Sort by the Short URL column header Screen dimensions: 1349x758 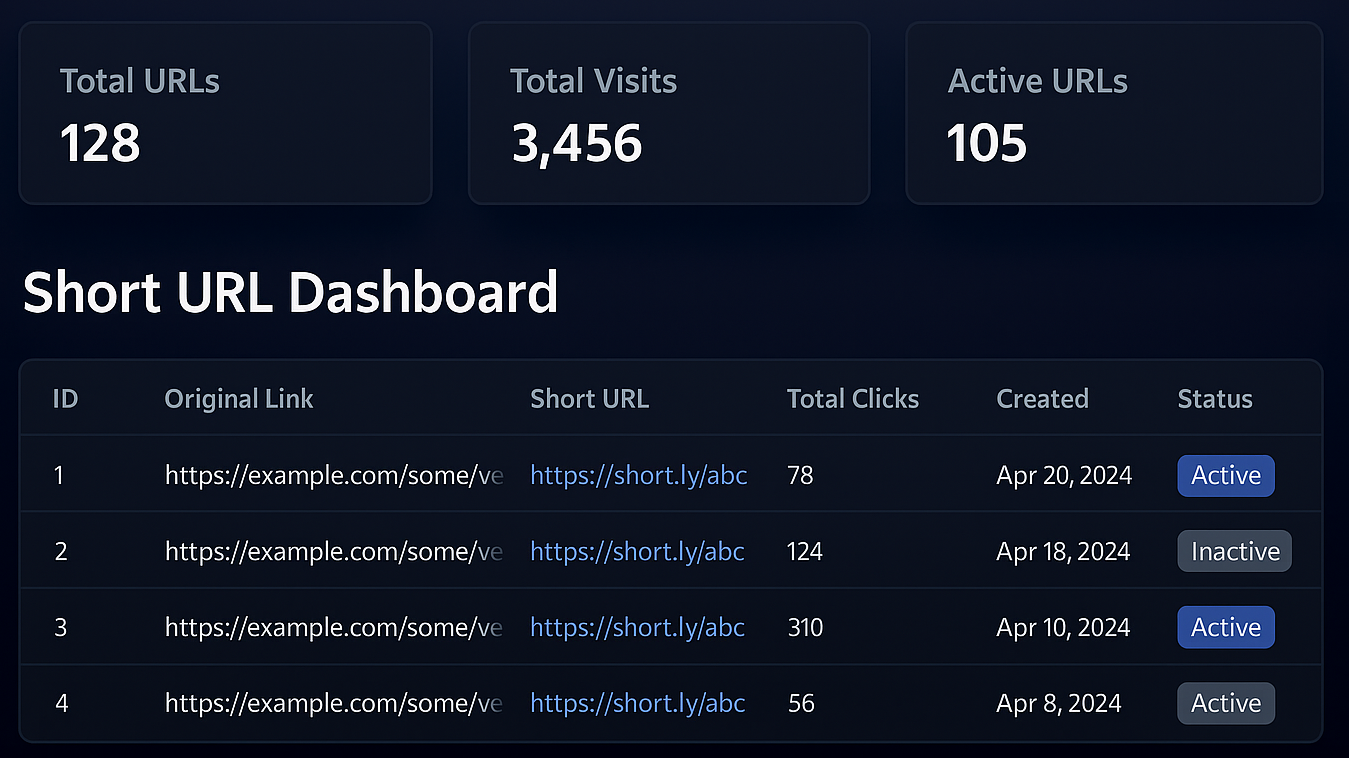[589, 399]
